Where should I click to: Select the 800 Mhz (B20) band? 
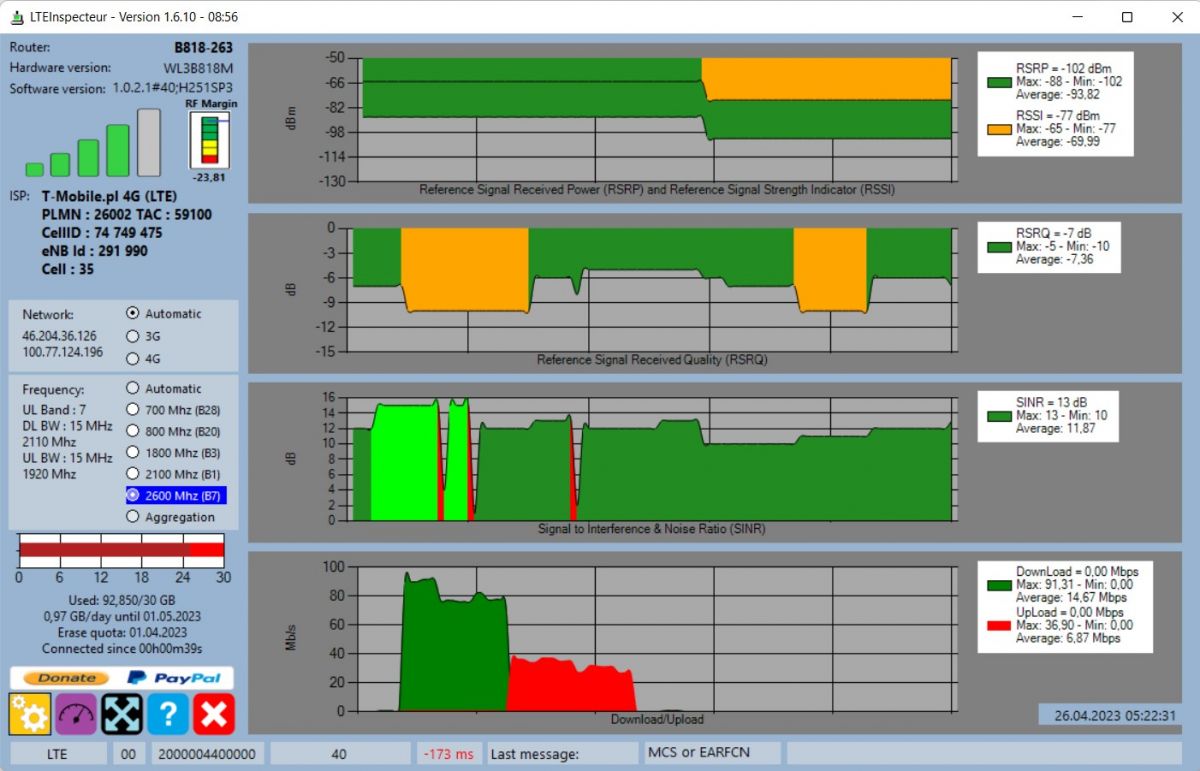click(x=133, y=431)
